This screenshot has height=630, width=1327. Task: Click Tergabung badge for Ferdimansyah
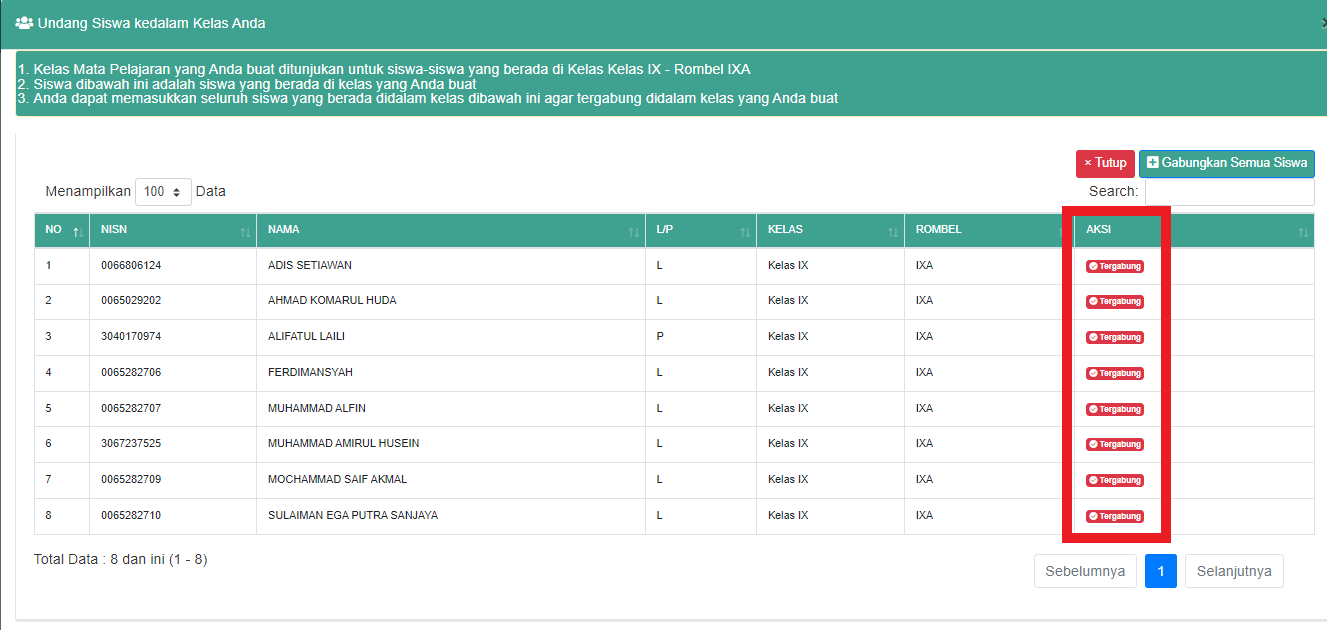(x=1115, y=373)
